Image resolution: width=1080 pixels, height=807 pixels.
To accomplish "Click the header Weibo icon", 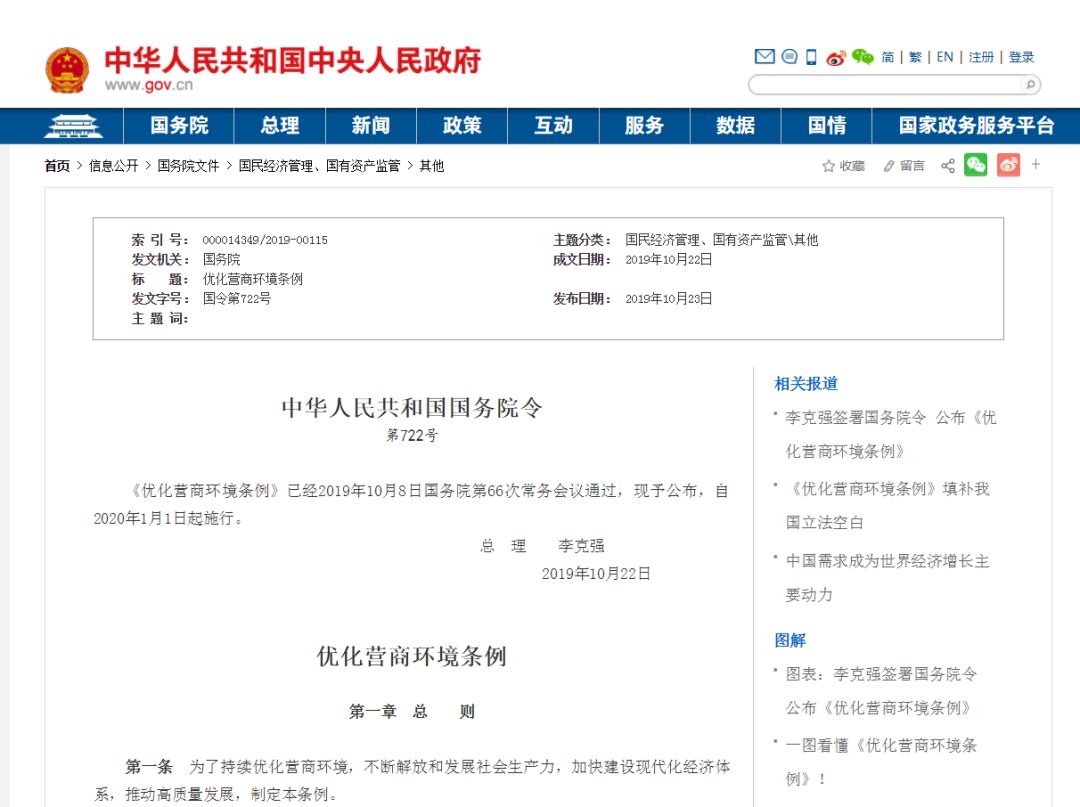I will coord(835,58).
